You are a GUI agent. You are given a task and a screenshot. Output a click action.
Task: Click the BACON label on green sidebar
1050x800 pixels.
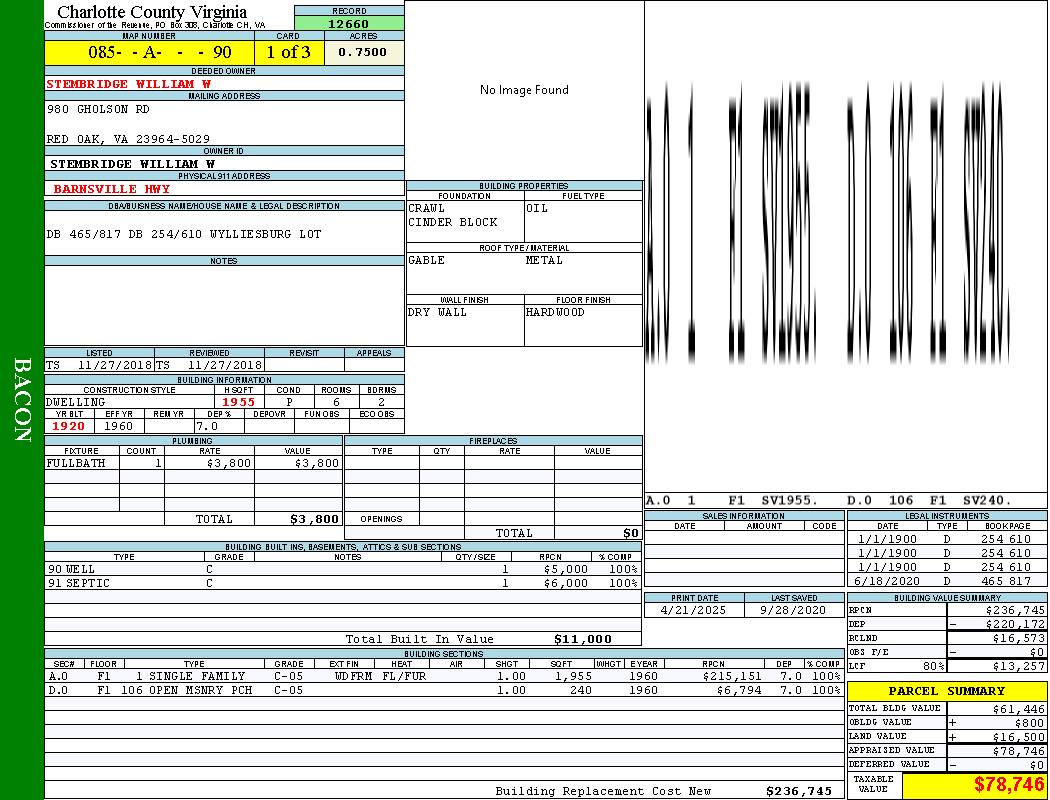click(x=22, y=400)
